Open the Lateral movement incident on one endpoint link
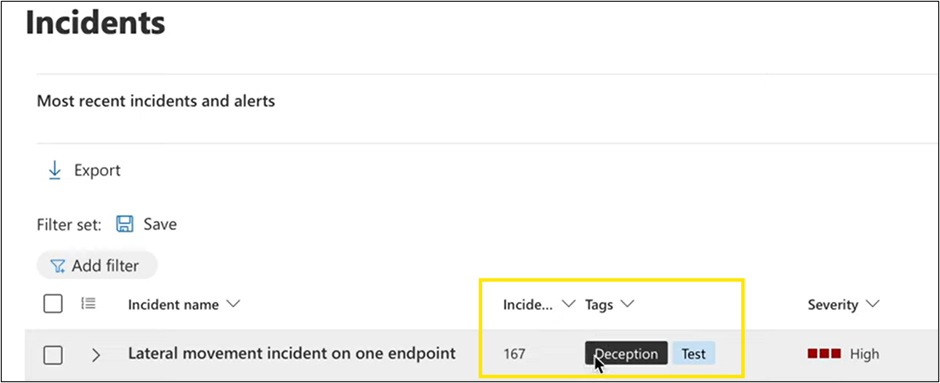The width and height of the screenshot is (940, 383). tap(292, 353)
